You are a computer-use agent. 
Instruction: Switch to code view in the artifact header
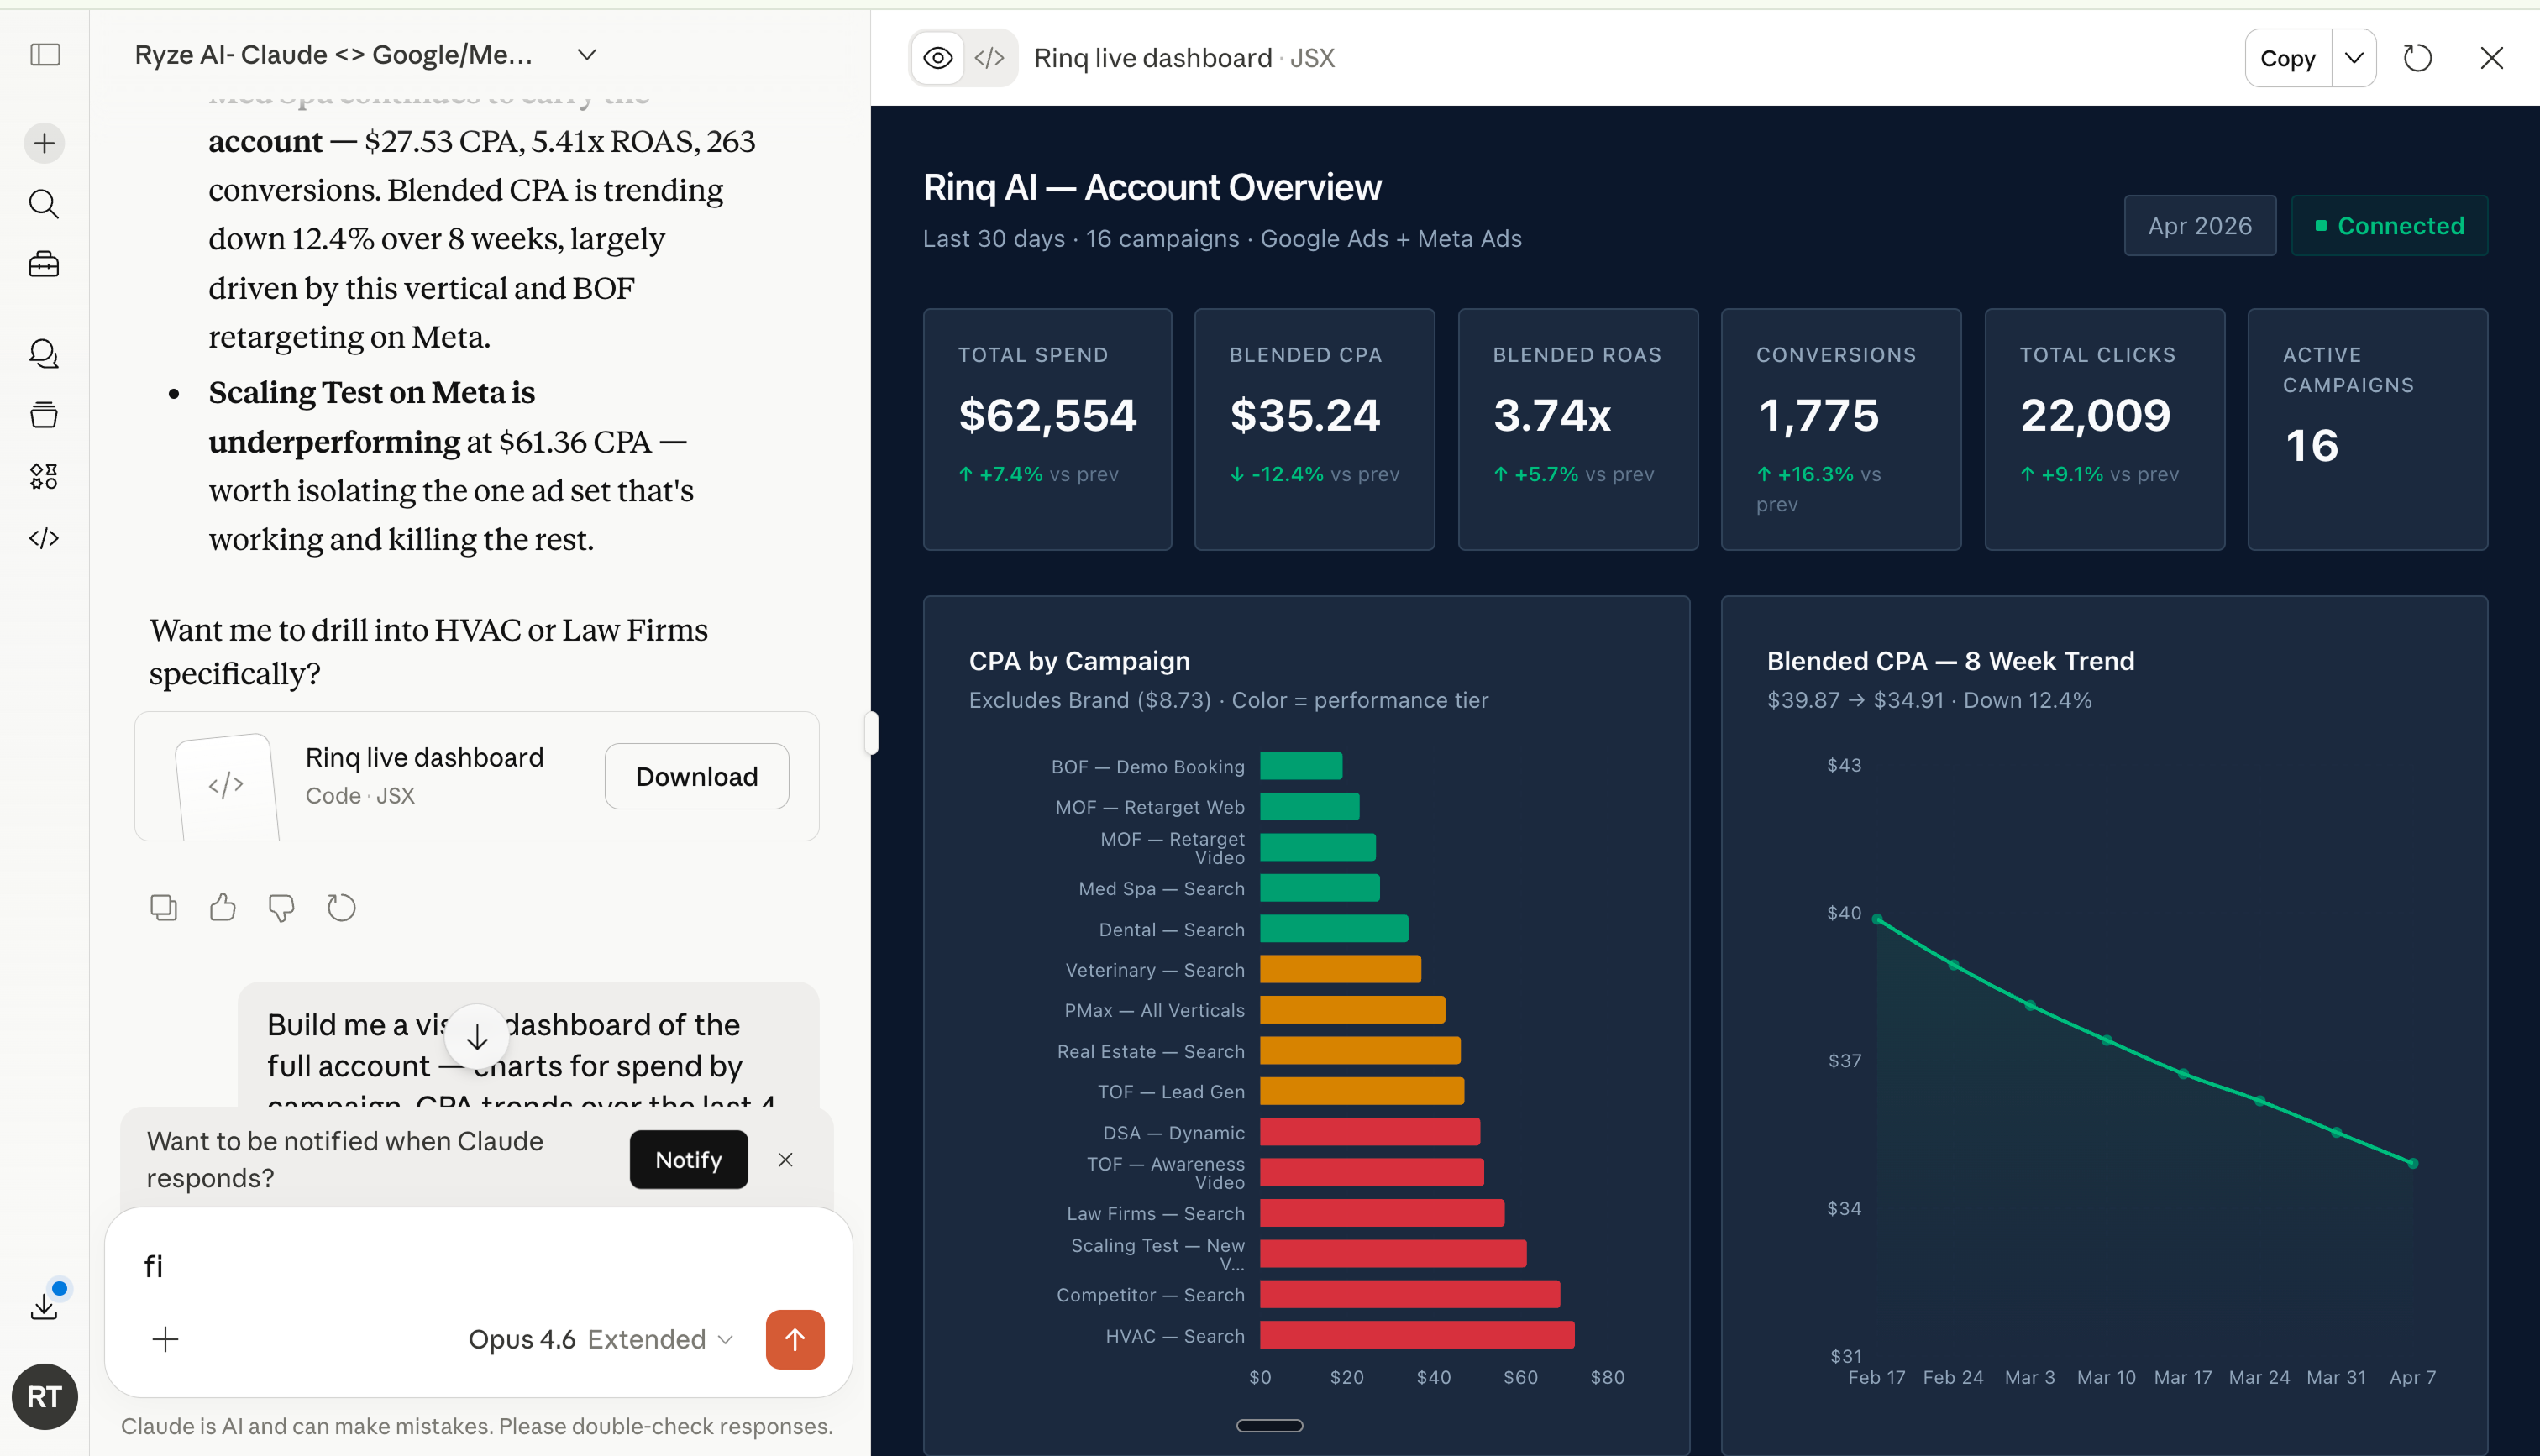pos(989,57)
